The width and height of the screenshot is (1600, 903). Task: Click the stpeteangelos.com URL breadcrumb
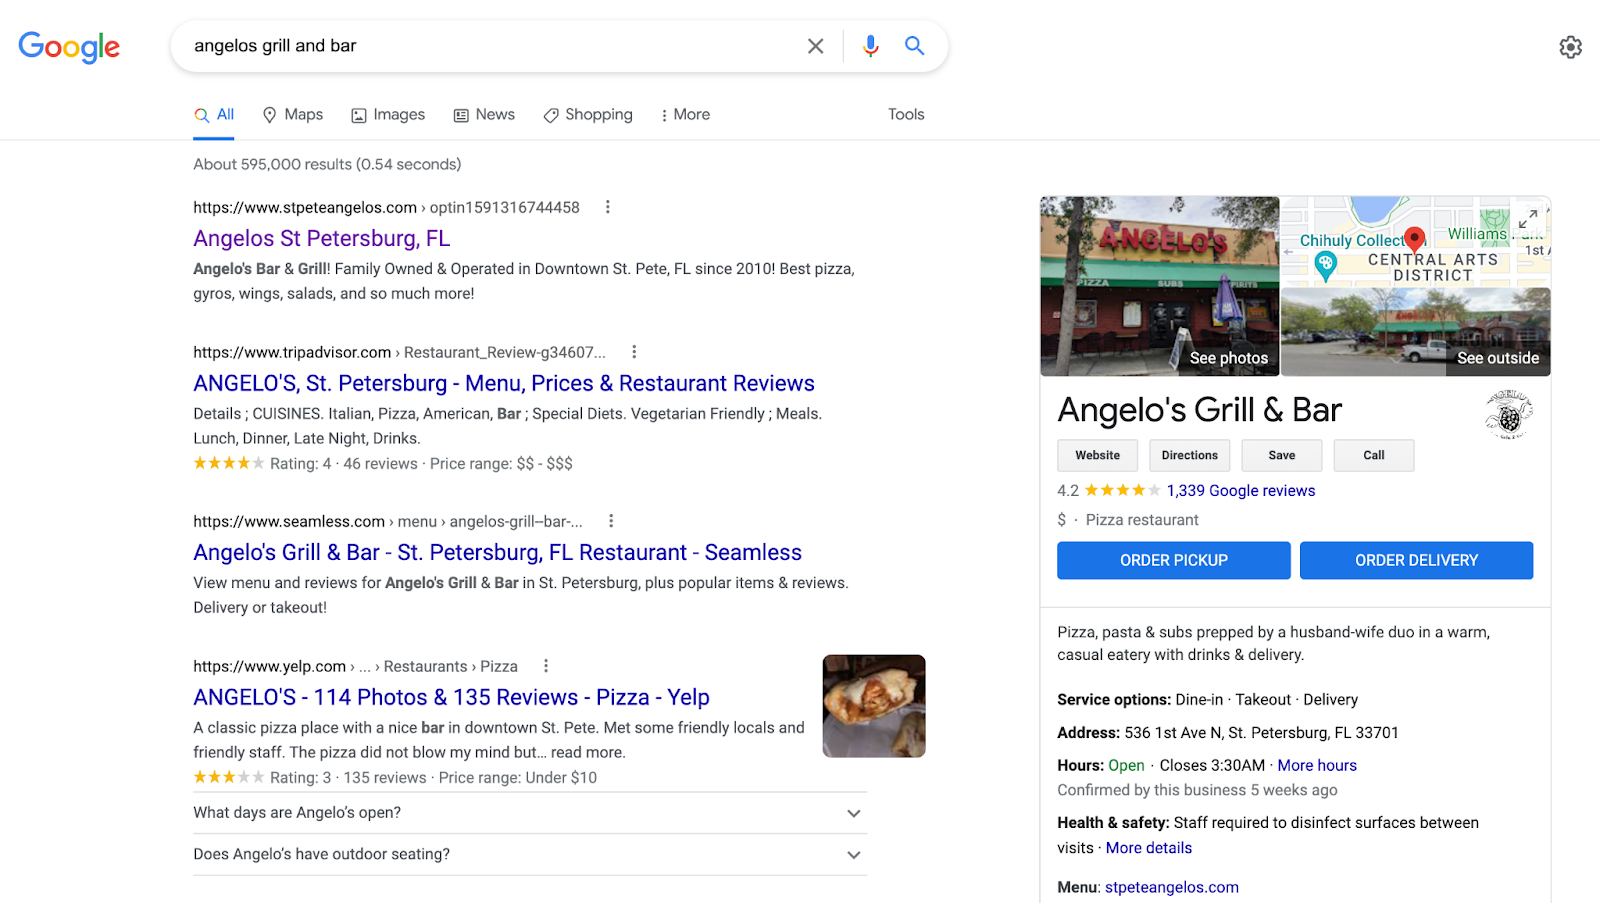(386, 208)
